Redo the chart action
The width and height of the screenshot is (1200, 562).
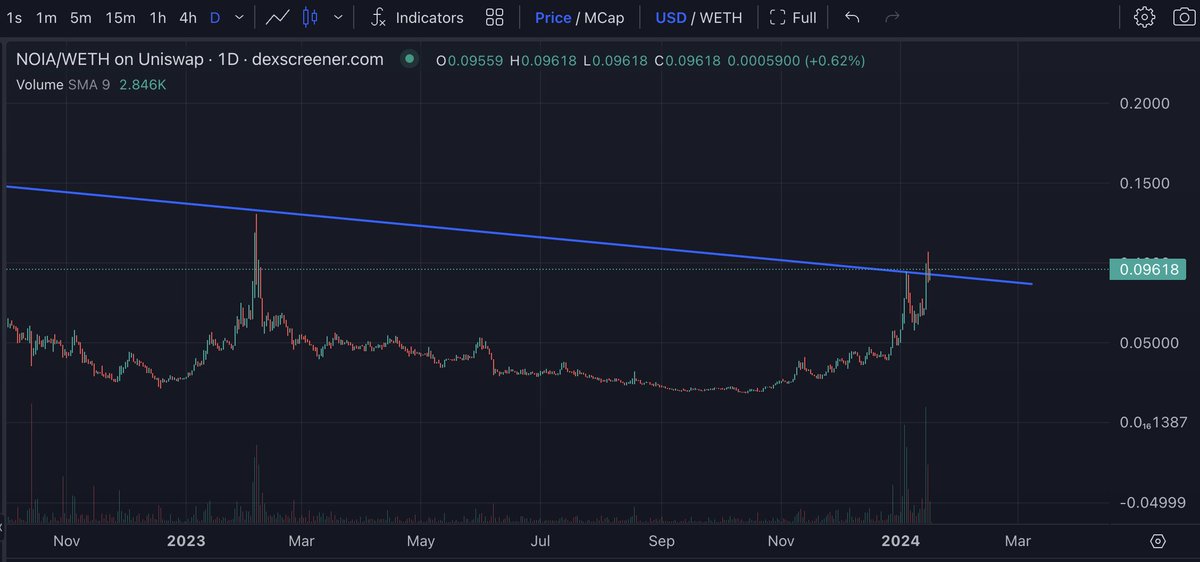pos(894,17)
